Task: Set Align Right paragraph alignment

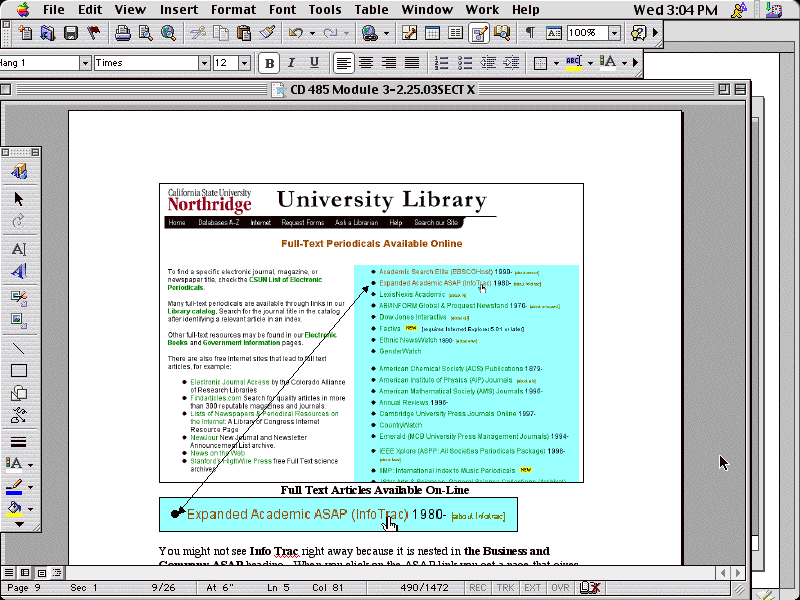Action: (x=389, y=63)
